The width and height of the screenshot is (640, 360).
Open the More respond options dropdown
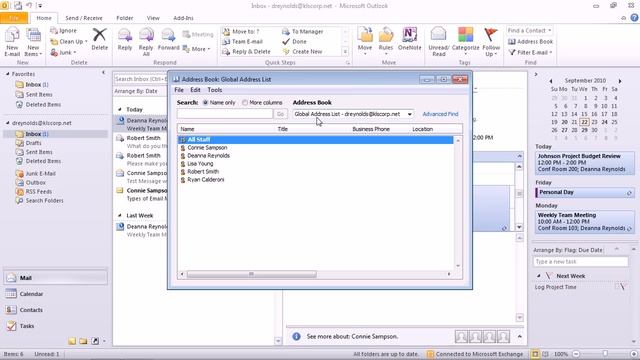pyautogui.click(x=196, y=49)
